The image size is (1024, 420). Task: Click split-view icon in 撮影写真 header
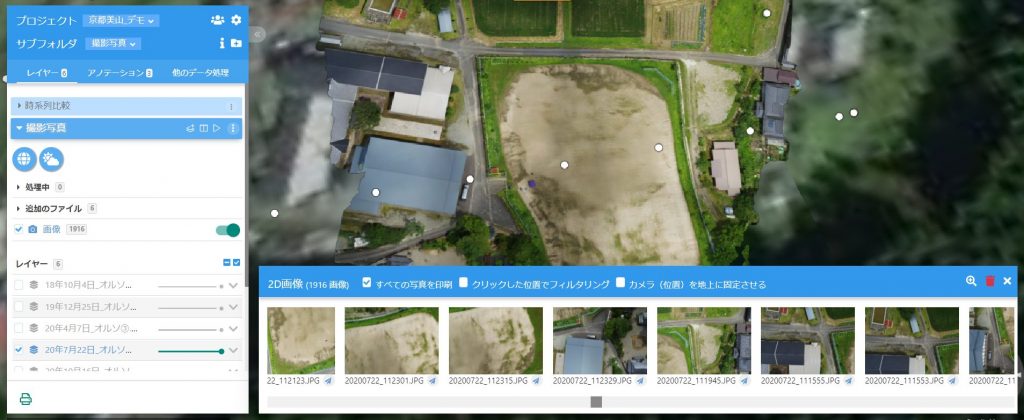coord(203,129)
